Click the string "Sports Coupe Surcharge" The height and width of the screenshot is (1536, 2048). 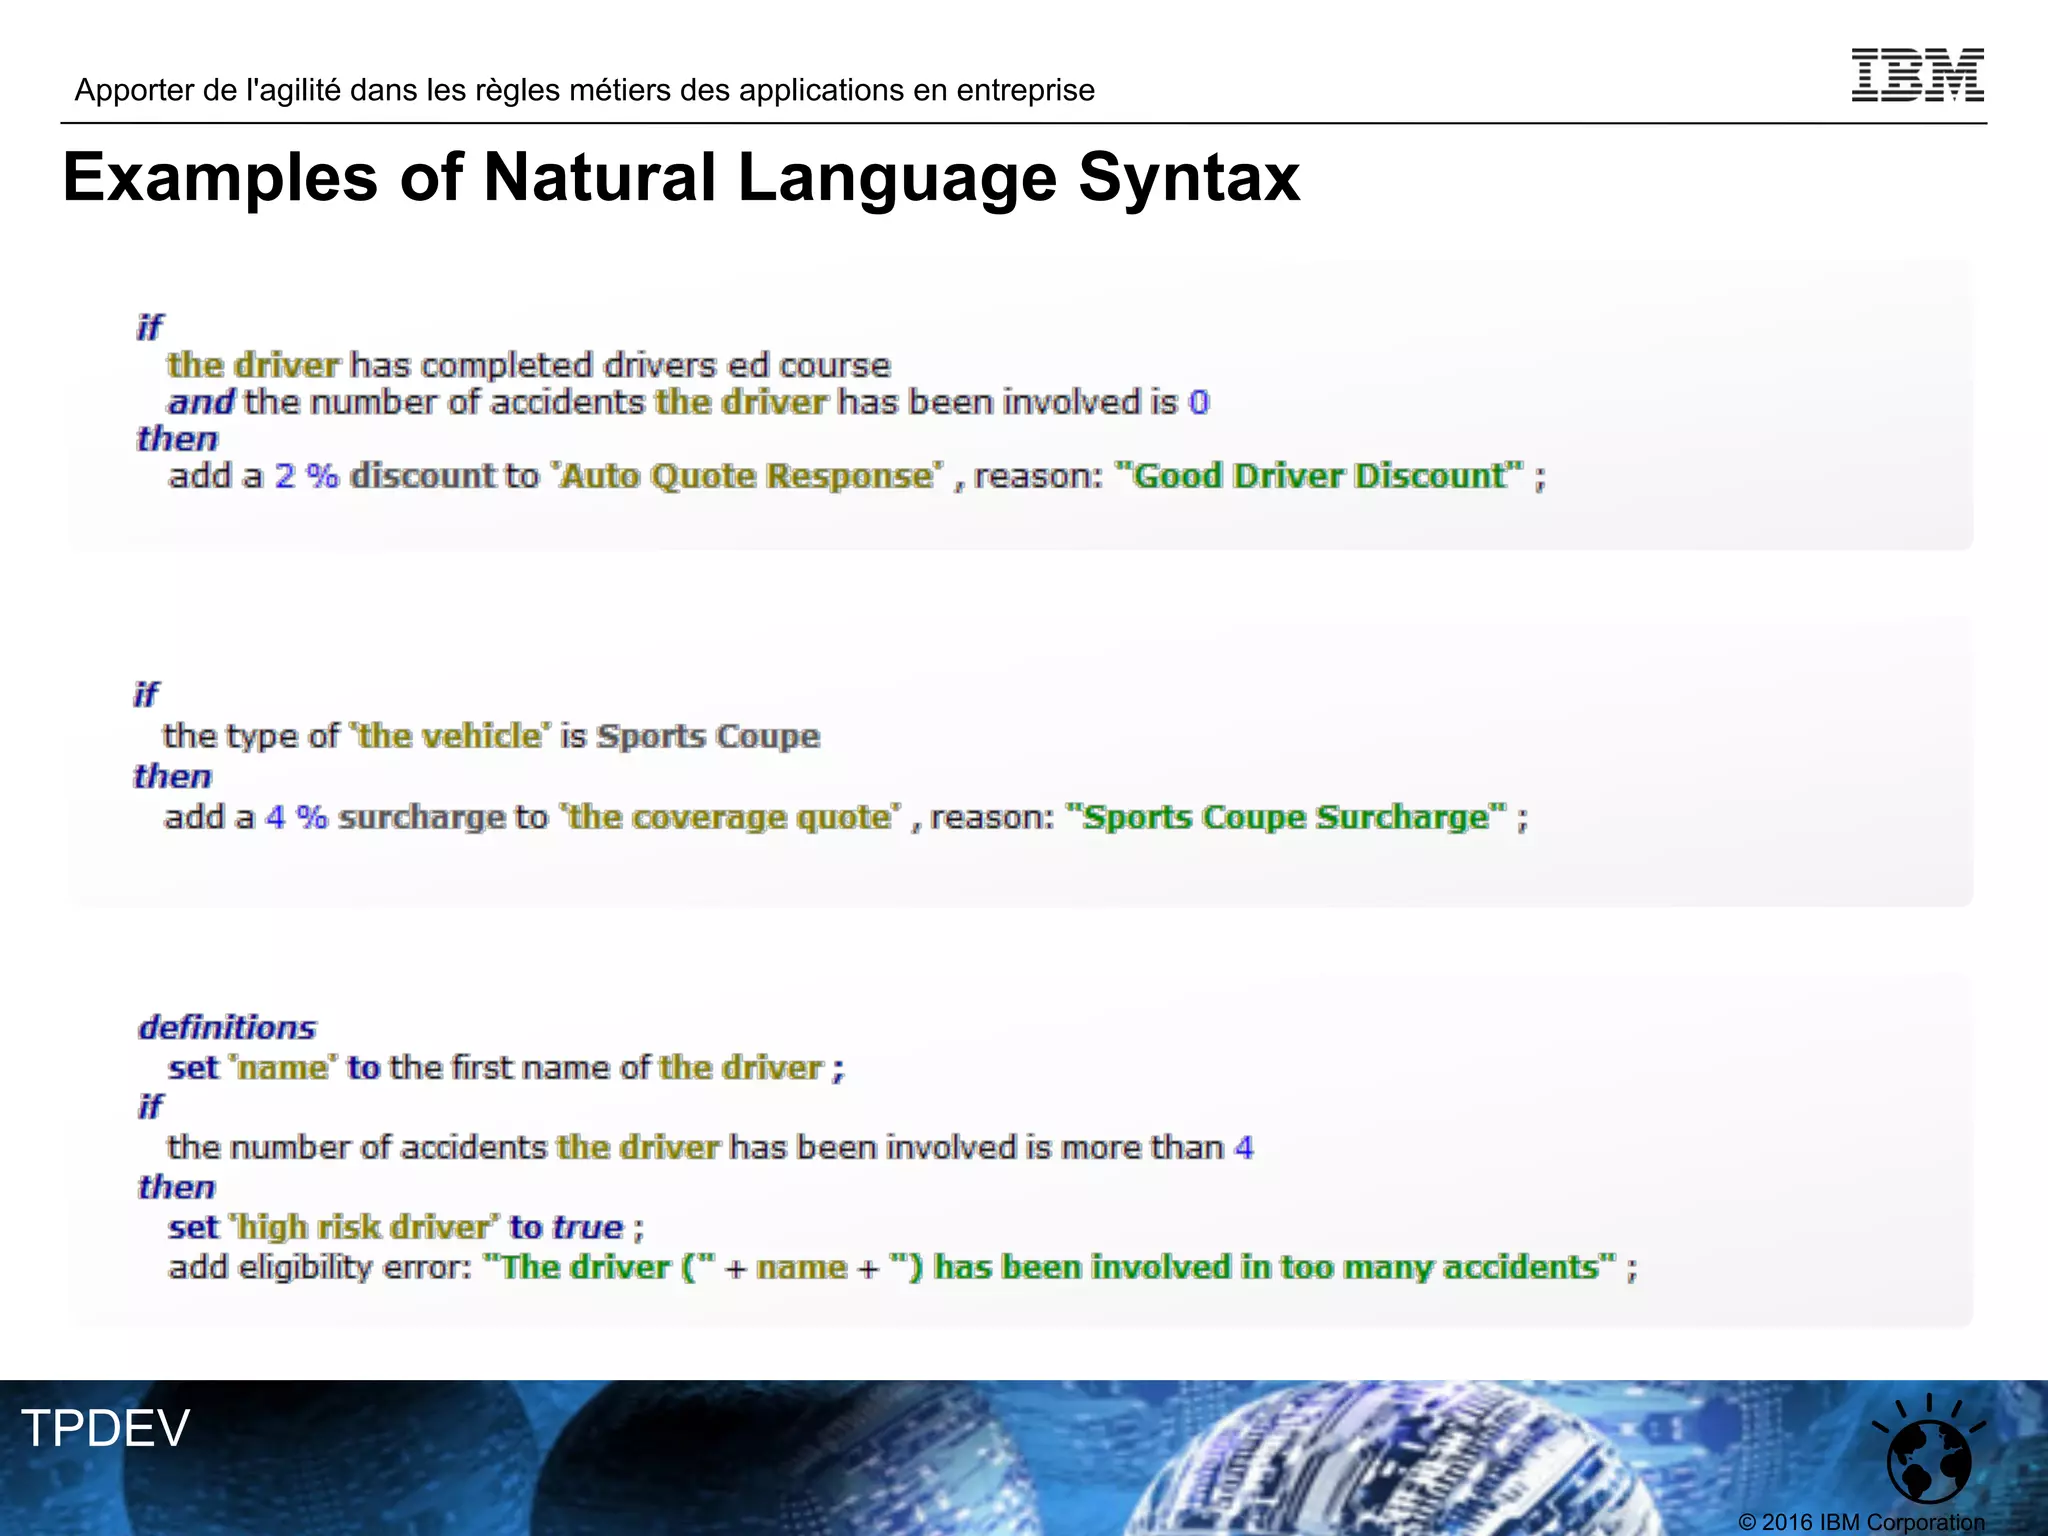click(1286, 818)
